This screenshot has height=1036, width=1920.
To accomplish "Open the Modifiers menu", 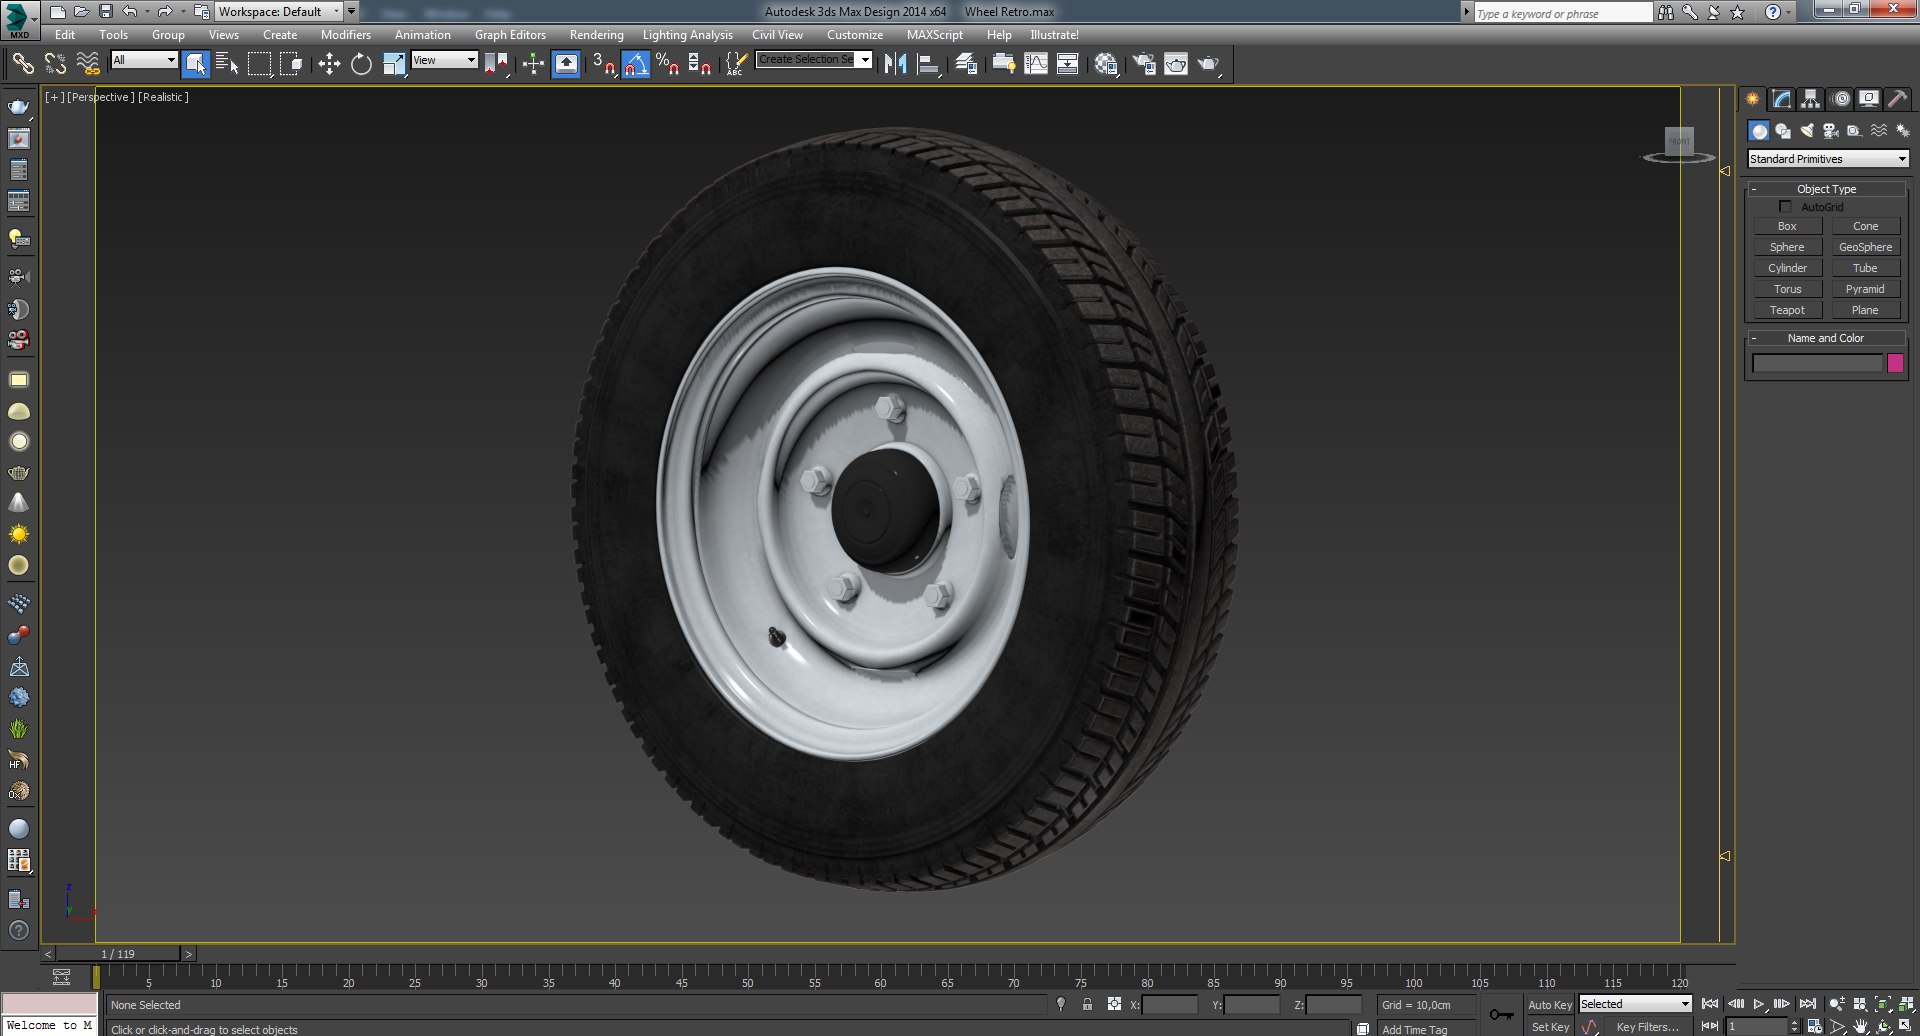I will 346,35.
